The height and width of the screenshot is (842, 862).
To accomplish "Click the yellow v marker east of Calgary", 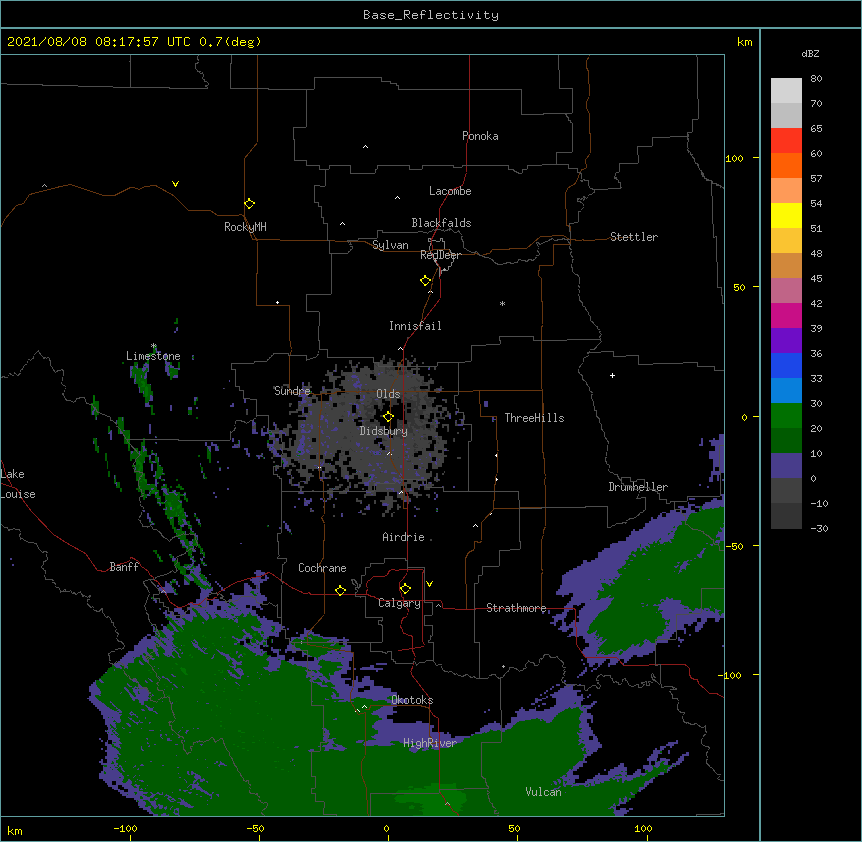I will (x=429, y=584).
